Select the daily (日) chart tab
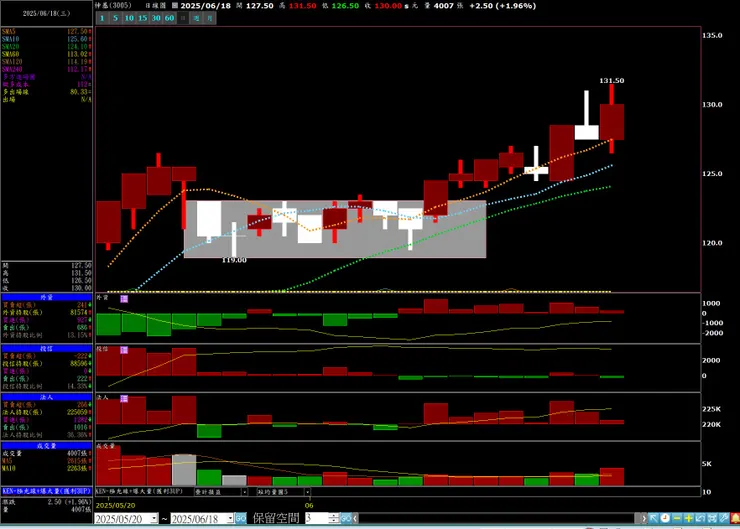740x529 pixels. [183, 18]
